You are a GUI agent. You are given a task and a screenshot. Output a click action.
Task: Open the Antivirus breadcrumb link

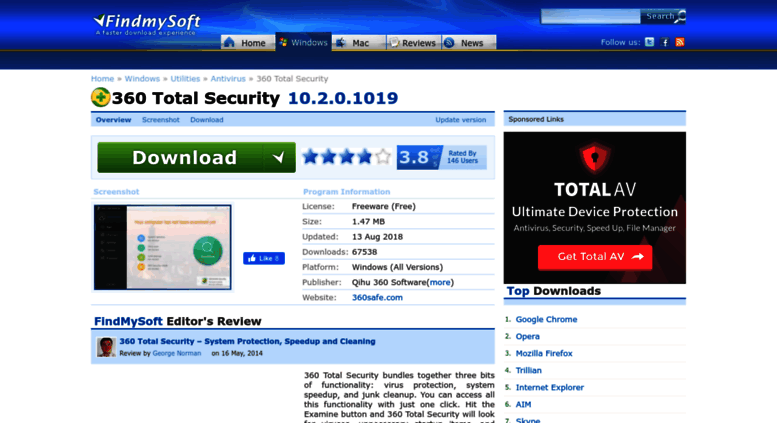tap(228, 79)
